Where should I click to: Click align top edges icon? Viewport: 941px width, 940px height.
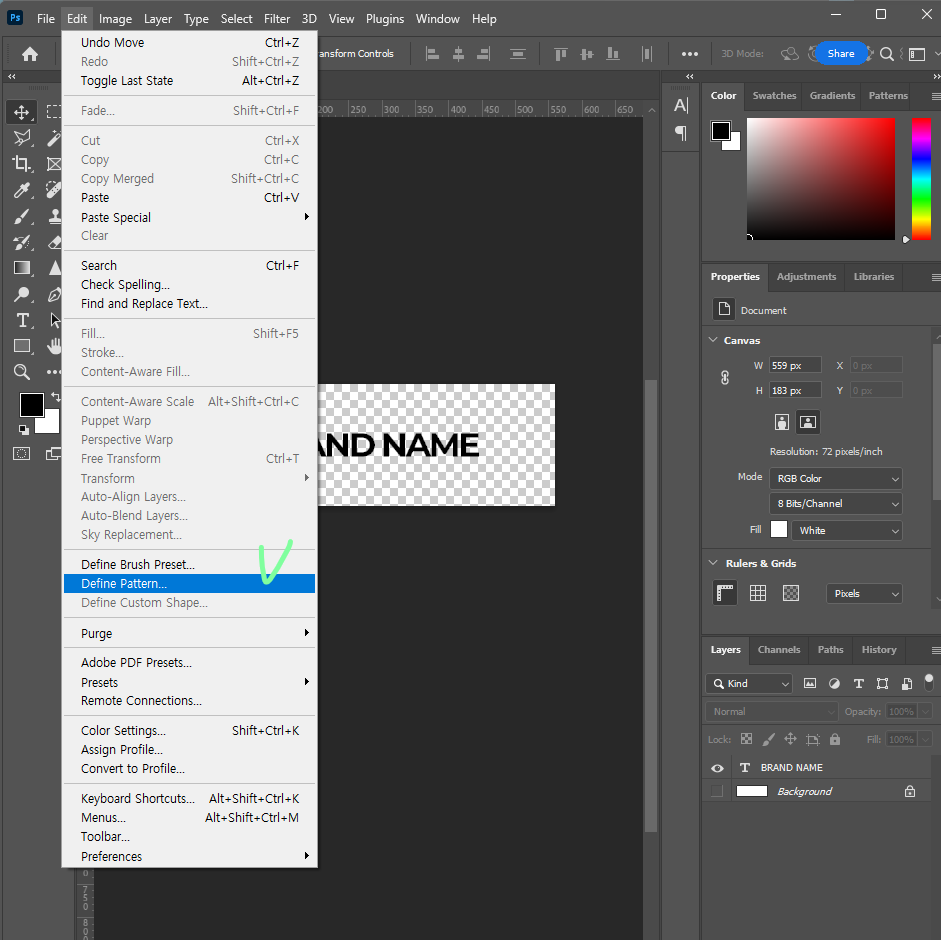(x=561, y=54)
